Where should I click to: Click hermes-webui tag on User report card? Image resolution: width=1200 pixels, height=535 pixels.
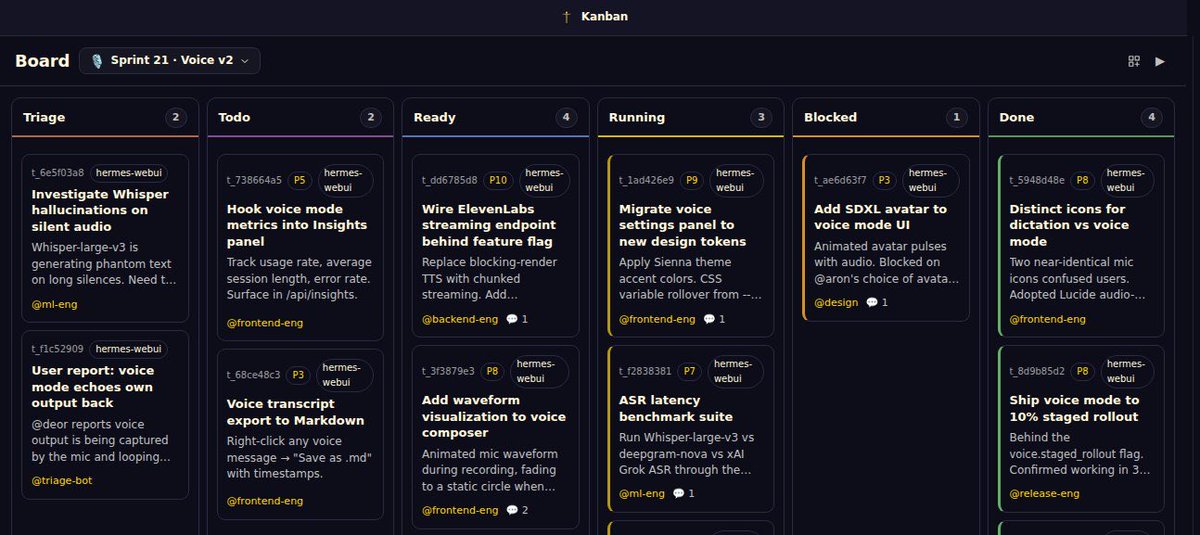click(129, 349)
